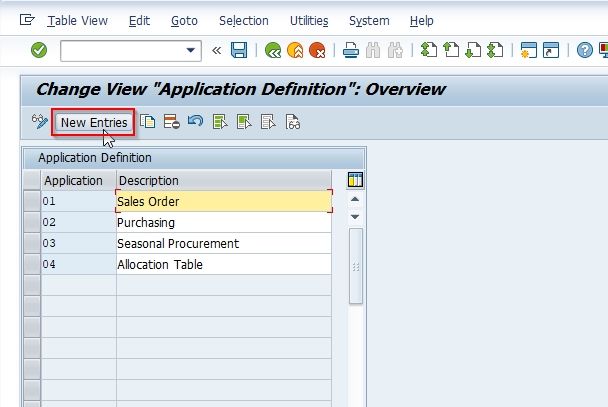
Task: Click the red Cancel icon
Action: 317,50
